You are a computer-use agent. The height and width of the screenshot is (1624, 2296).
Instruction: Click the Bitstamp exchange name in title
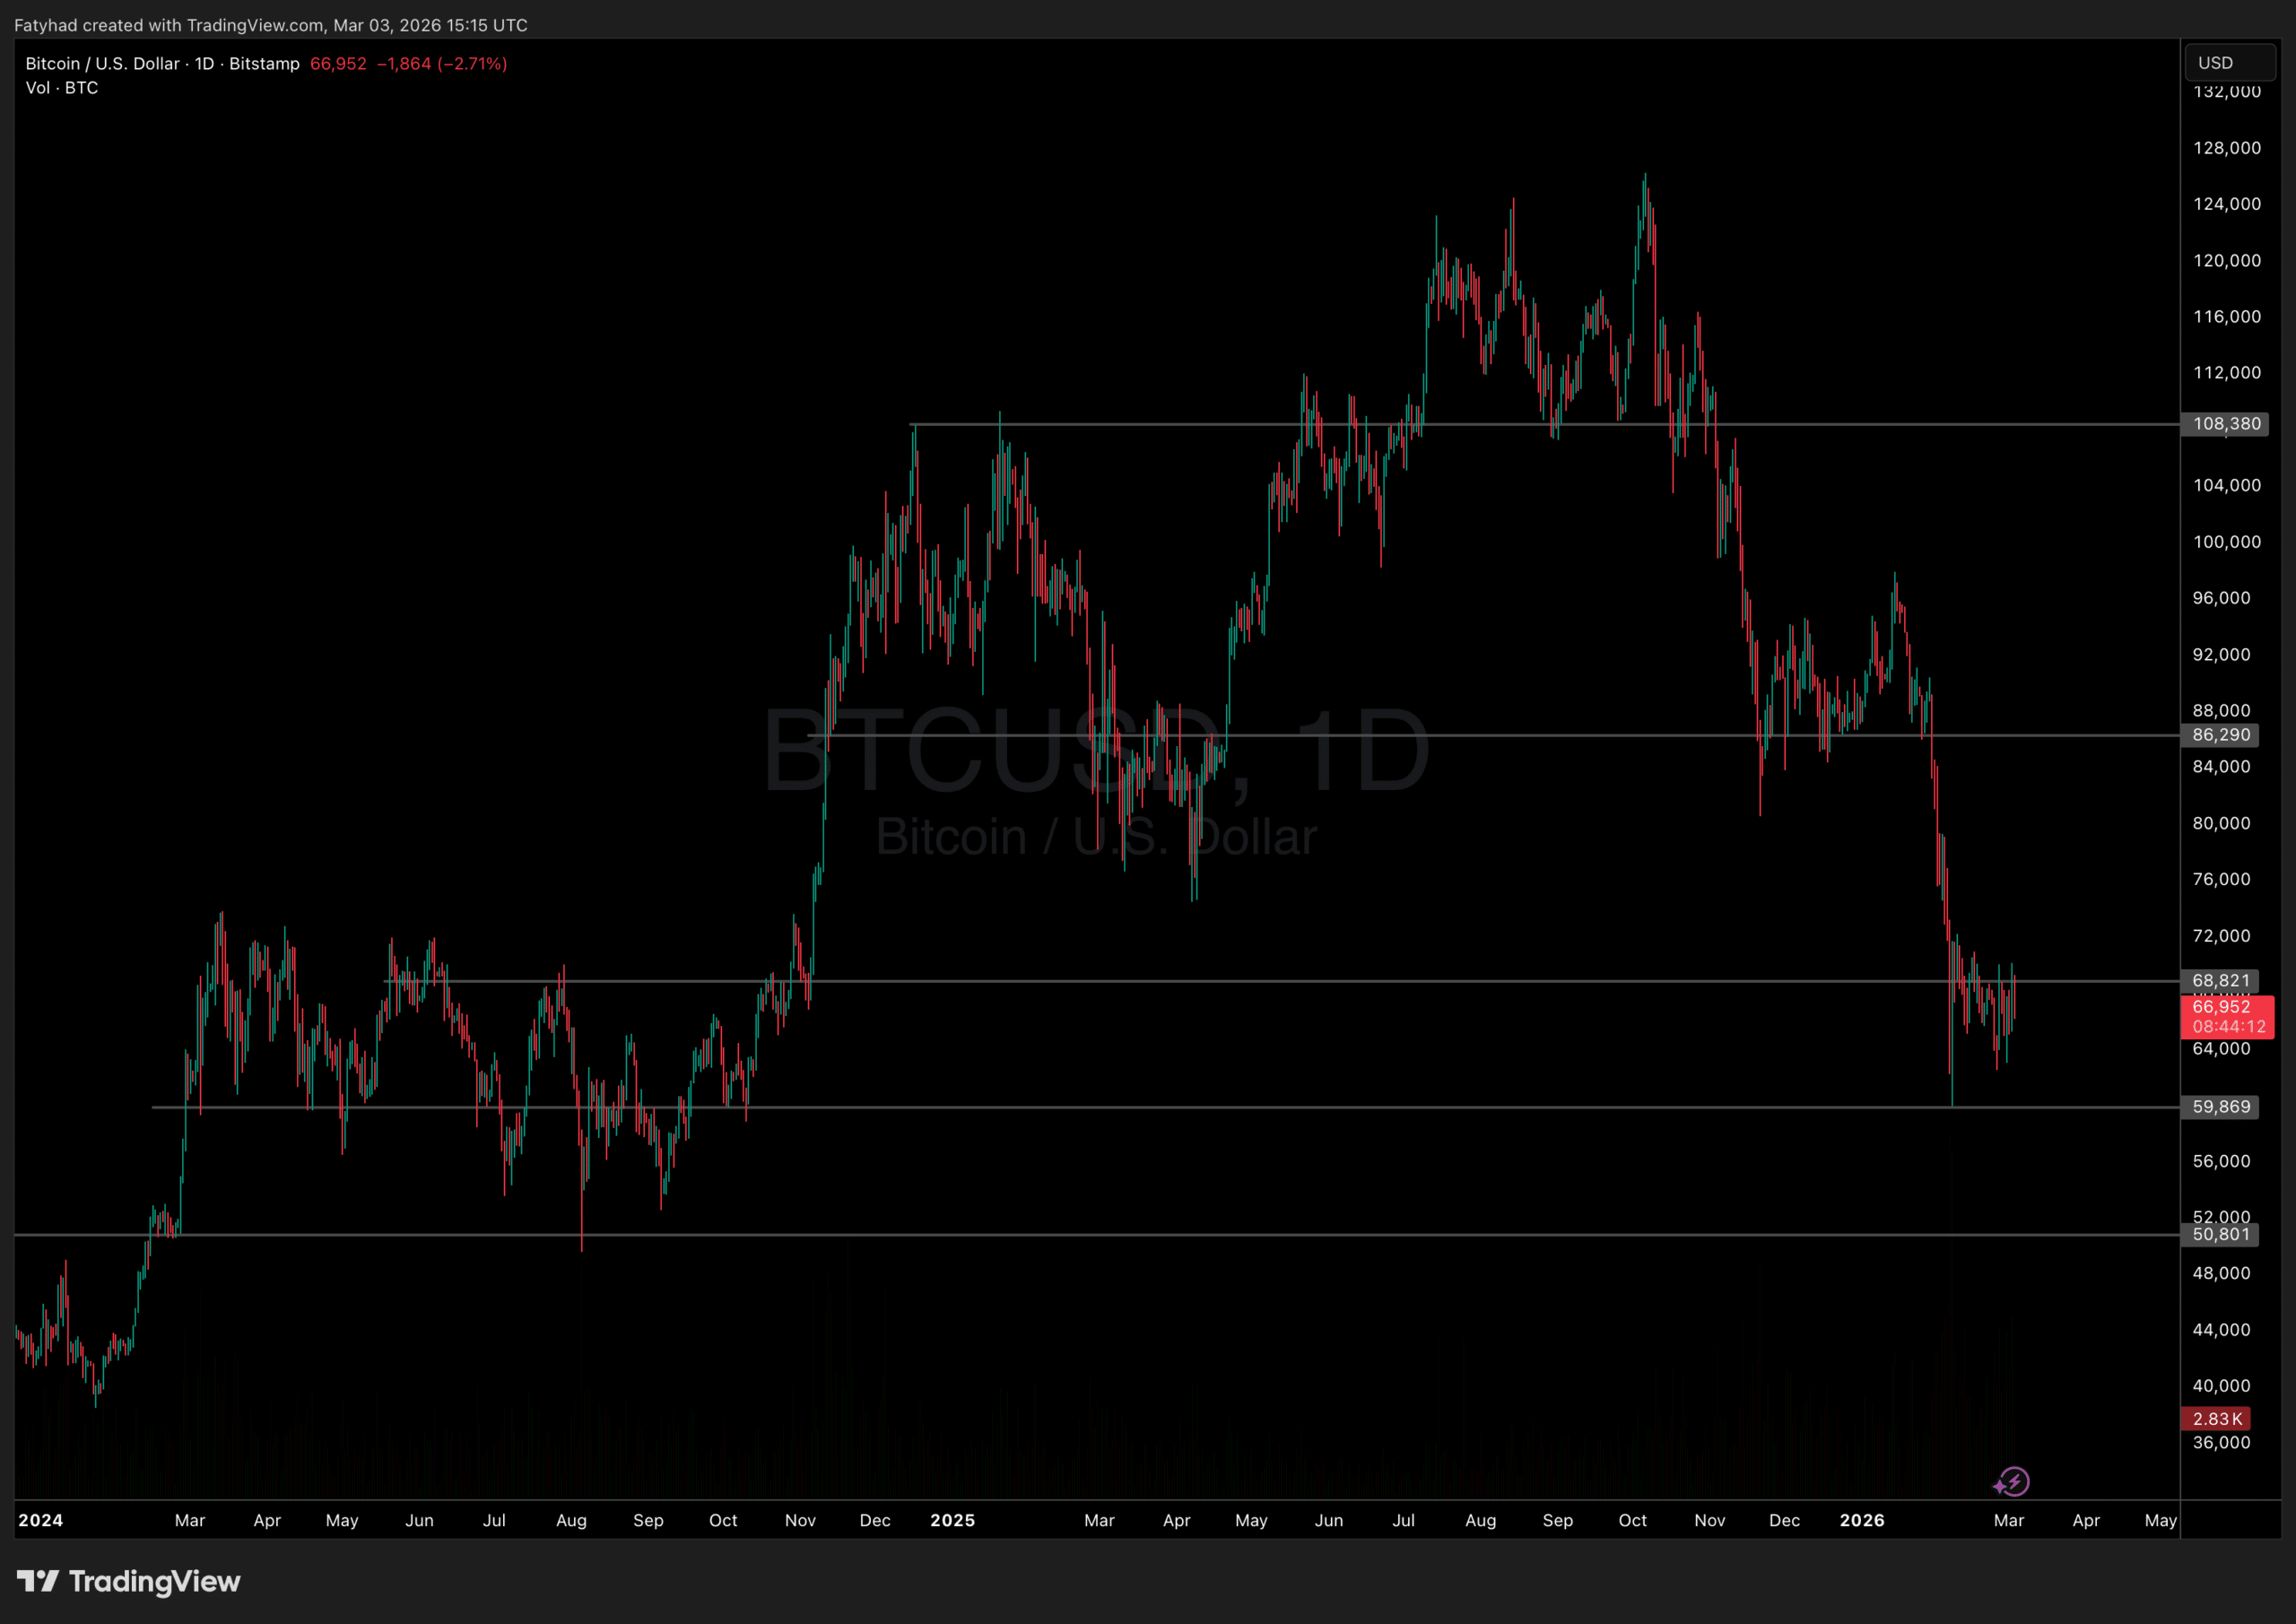pyautogui.click(x=264, y=63)
